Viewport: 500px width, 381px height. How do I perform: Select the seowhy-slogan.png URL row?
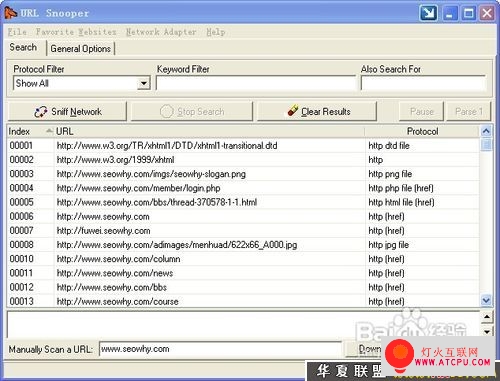coord(243,174)
